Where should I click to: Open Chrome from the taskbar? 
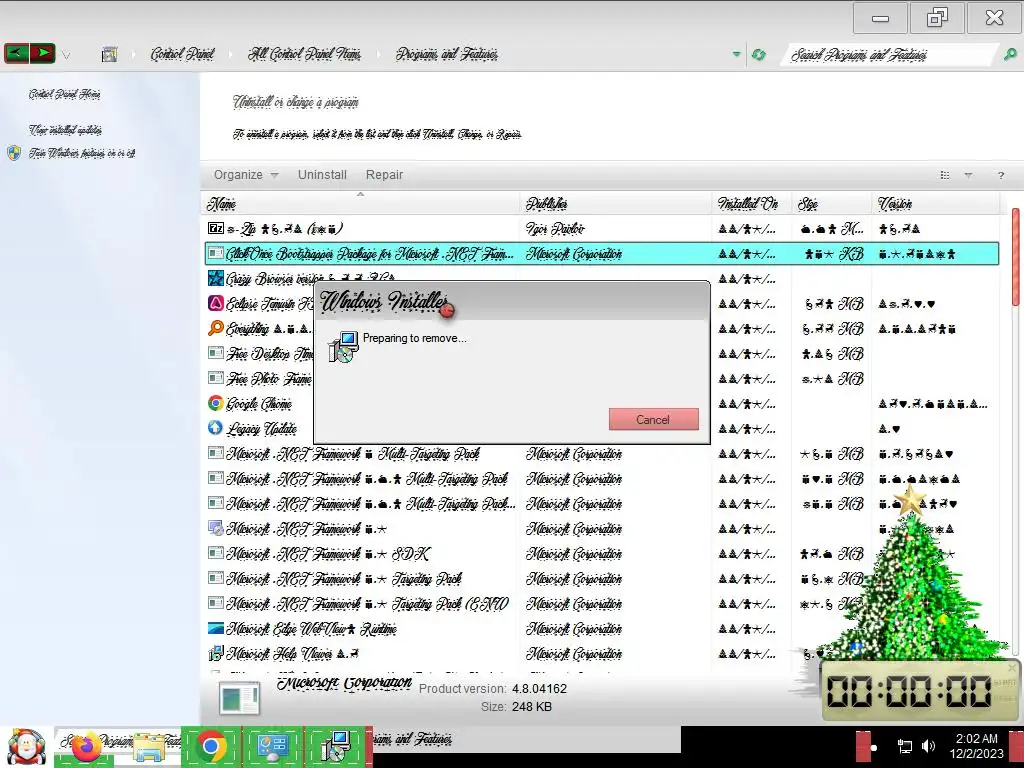pos(211,746)
